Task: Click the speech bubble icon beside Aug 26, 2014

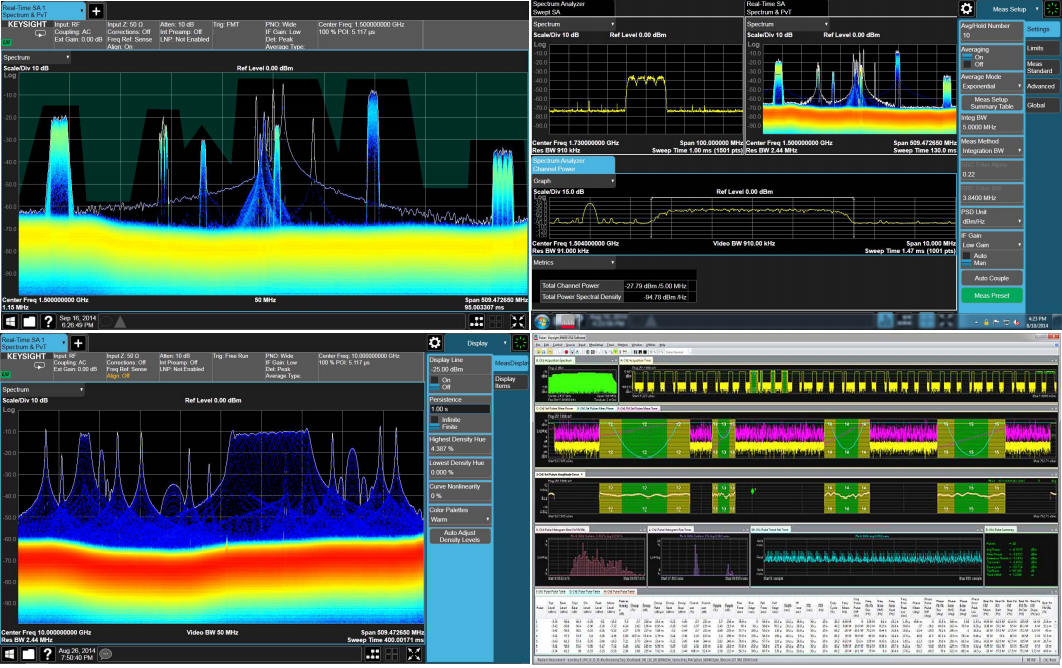Action: coord(106,654)
